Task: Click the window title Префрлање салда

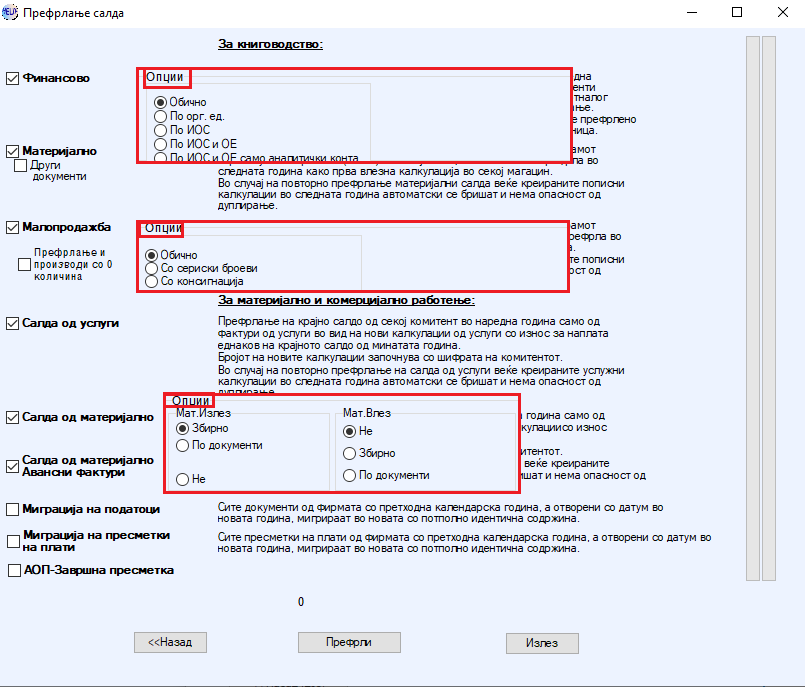Action: (x=73, y=13)
